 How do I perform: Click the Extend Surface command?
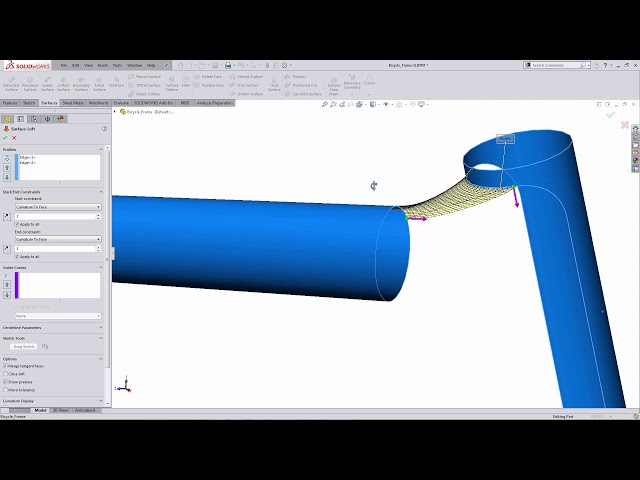(246, 76)
